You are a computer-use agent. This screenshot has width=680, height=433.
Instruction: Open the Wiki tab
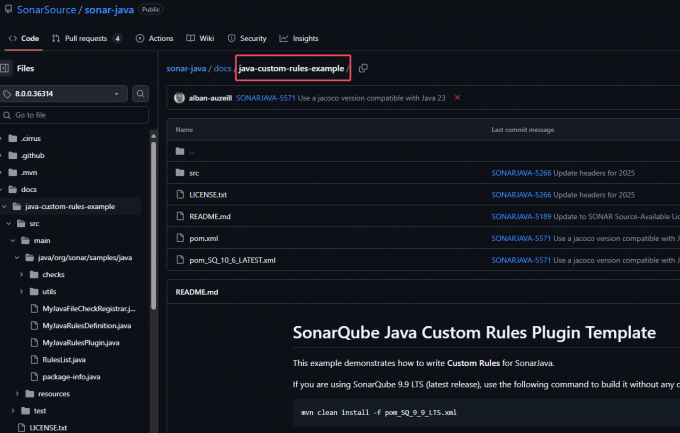point(200,38)
